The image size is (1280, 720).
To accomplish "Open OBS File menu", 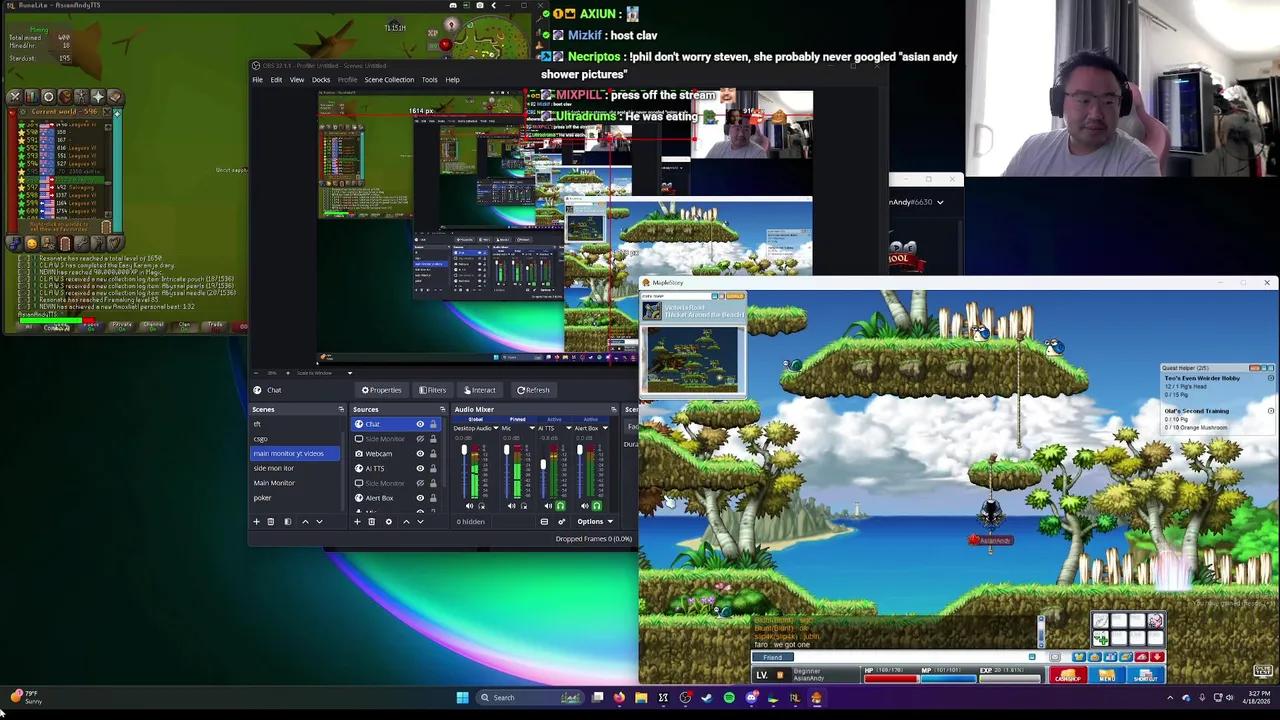I will 257,80.
